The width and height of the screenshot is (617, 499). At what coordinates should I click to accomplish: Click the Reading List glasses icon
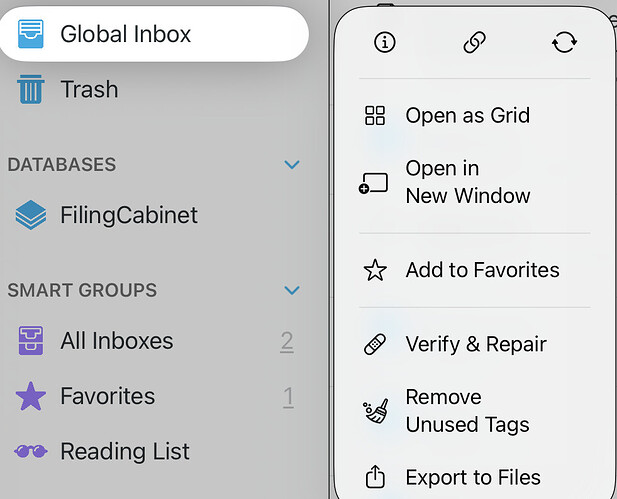click(31, 451)
